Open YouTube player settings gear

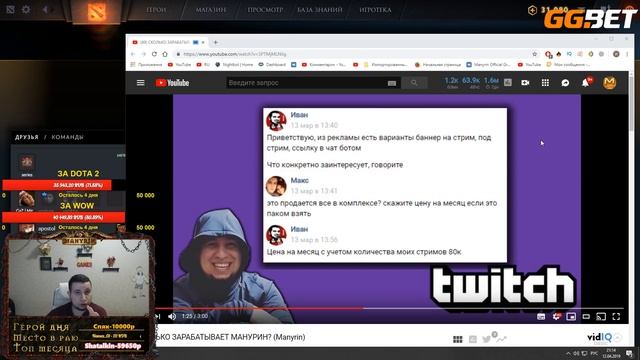pos(556,316)
